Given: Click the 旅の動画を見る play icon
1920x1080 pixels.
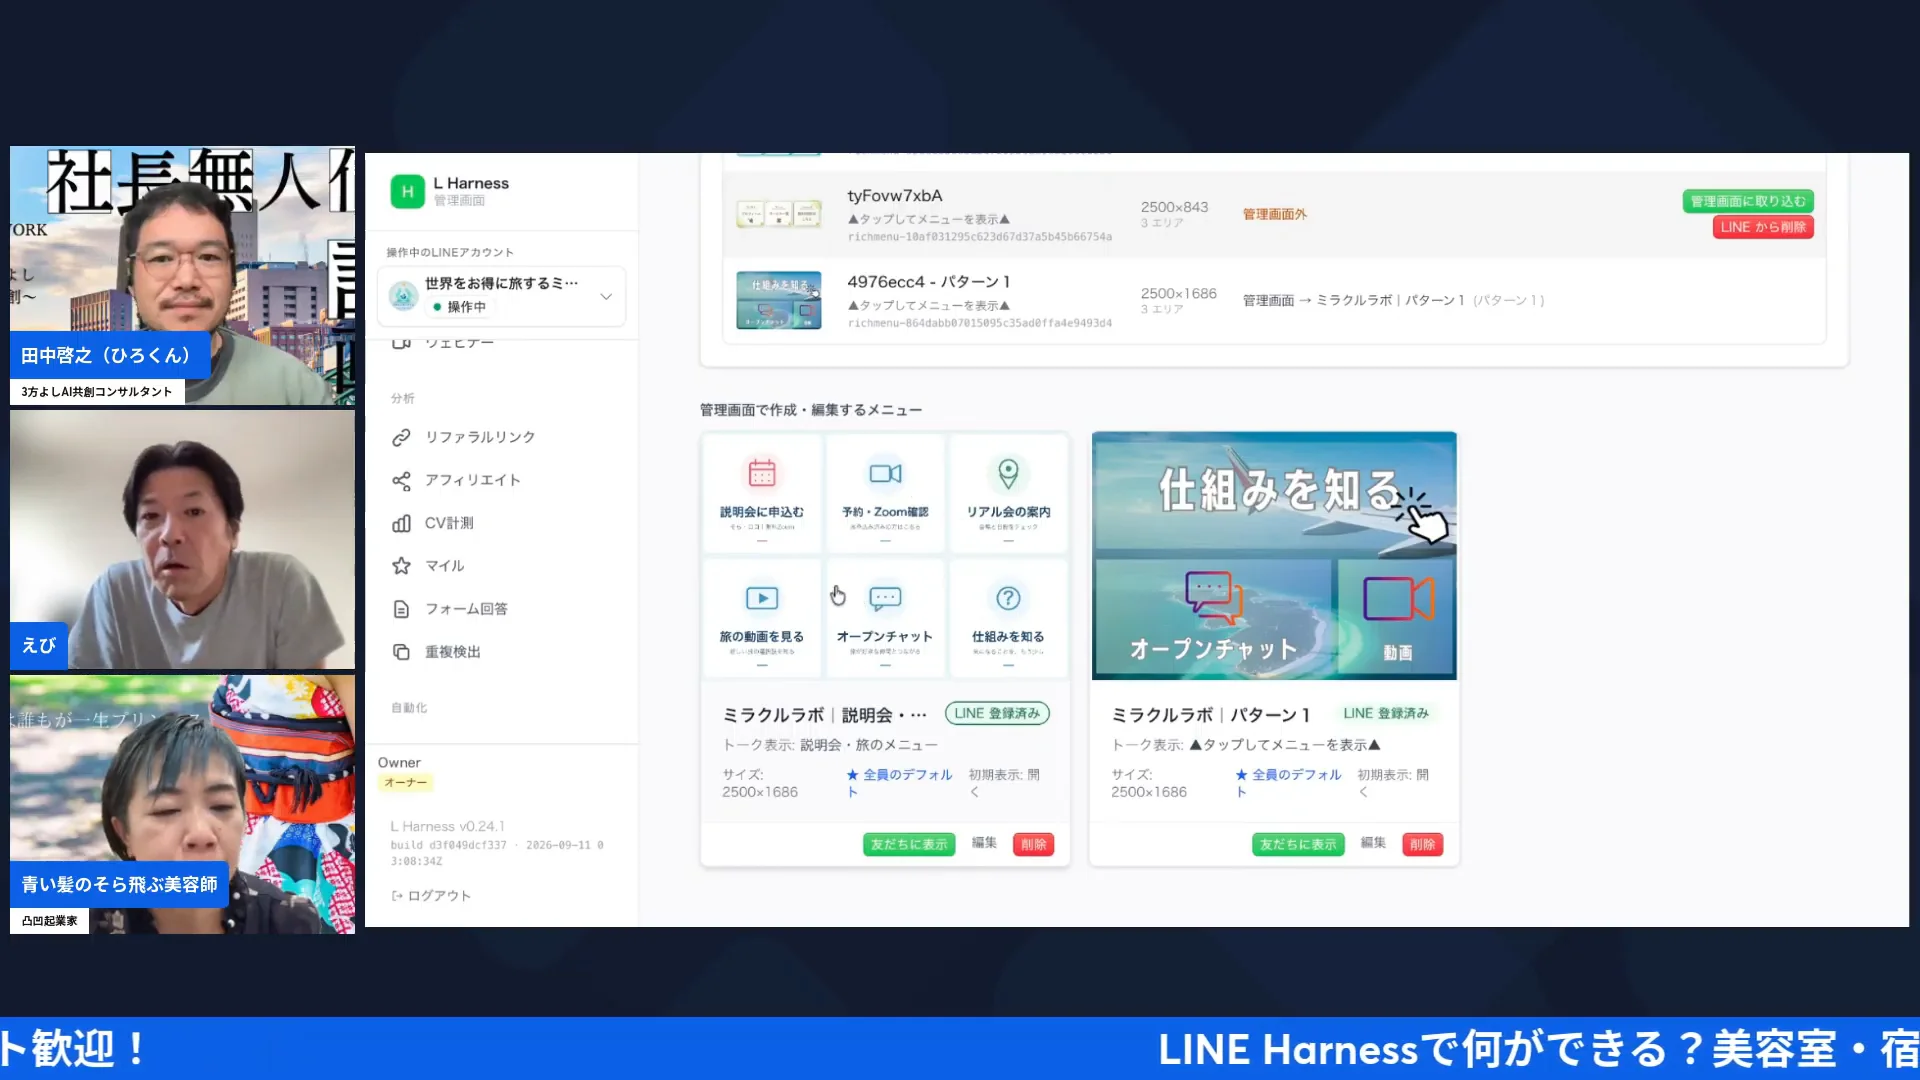Looking at the screenshot, I should point(762,598).
